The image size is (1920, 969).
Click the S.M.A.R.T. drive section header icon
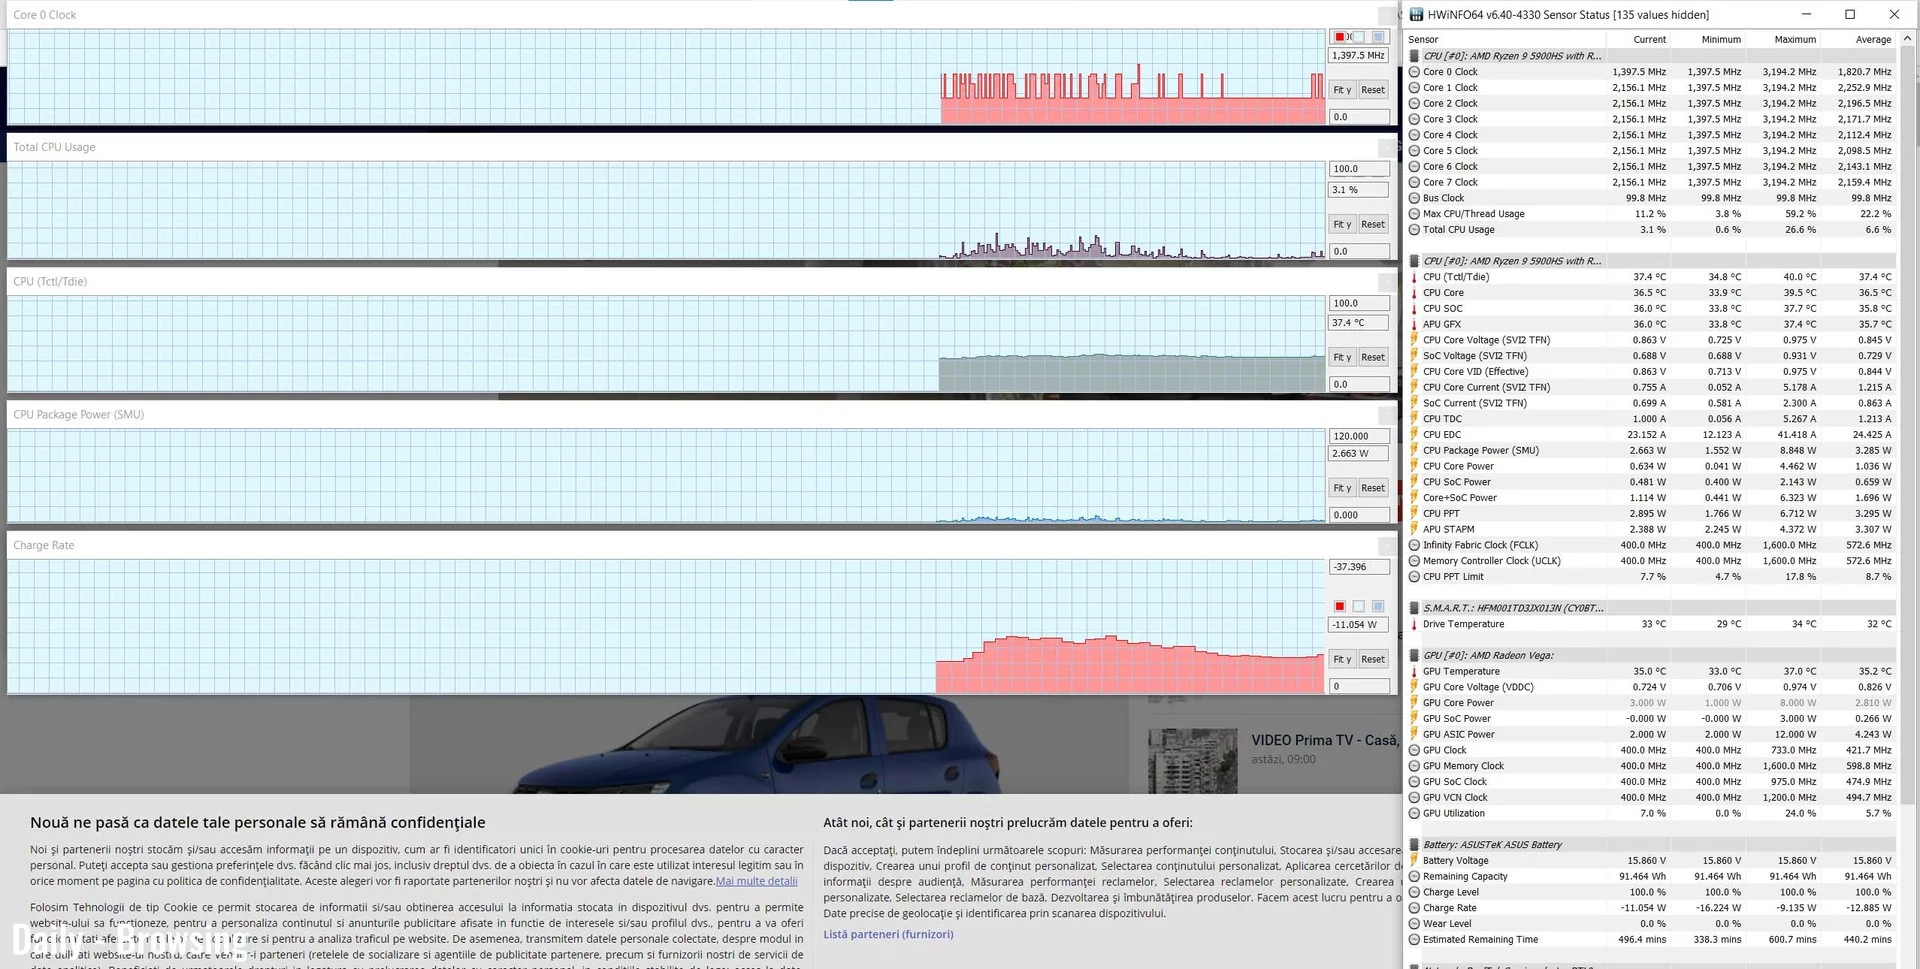point(1414,608)
